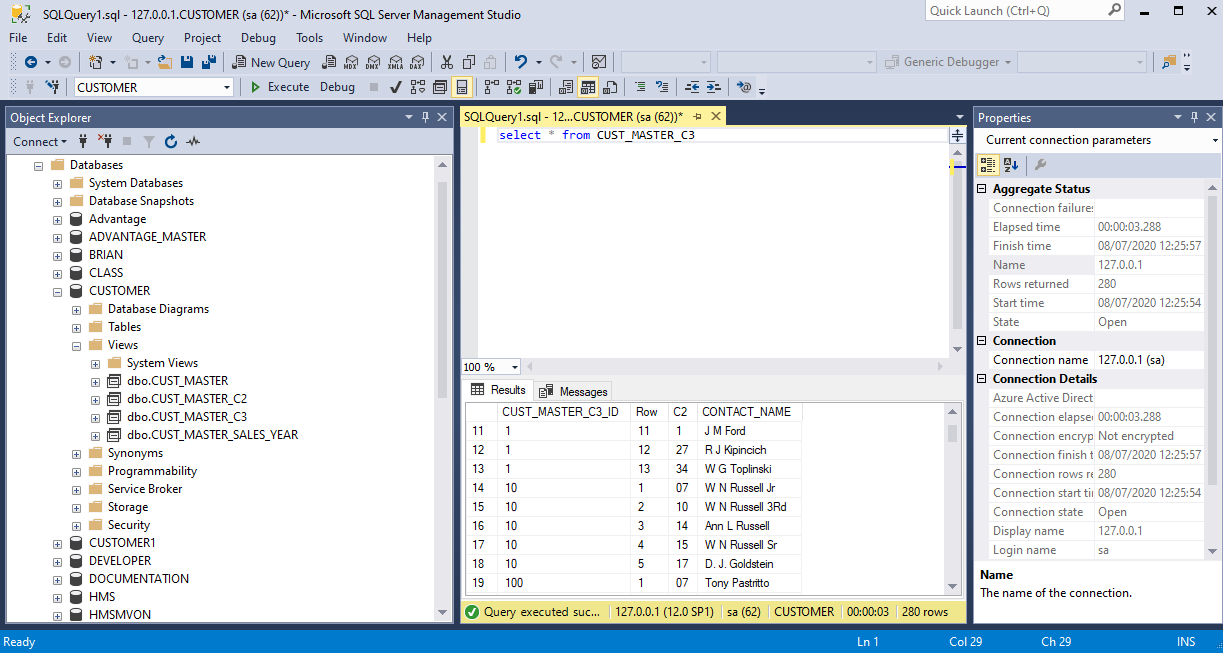The height and width of the screenshot is (653, 1223).
Task: Expand the dbo.CUST_MASTER_C3 view node
Action: (x=96, y=417)
